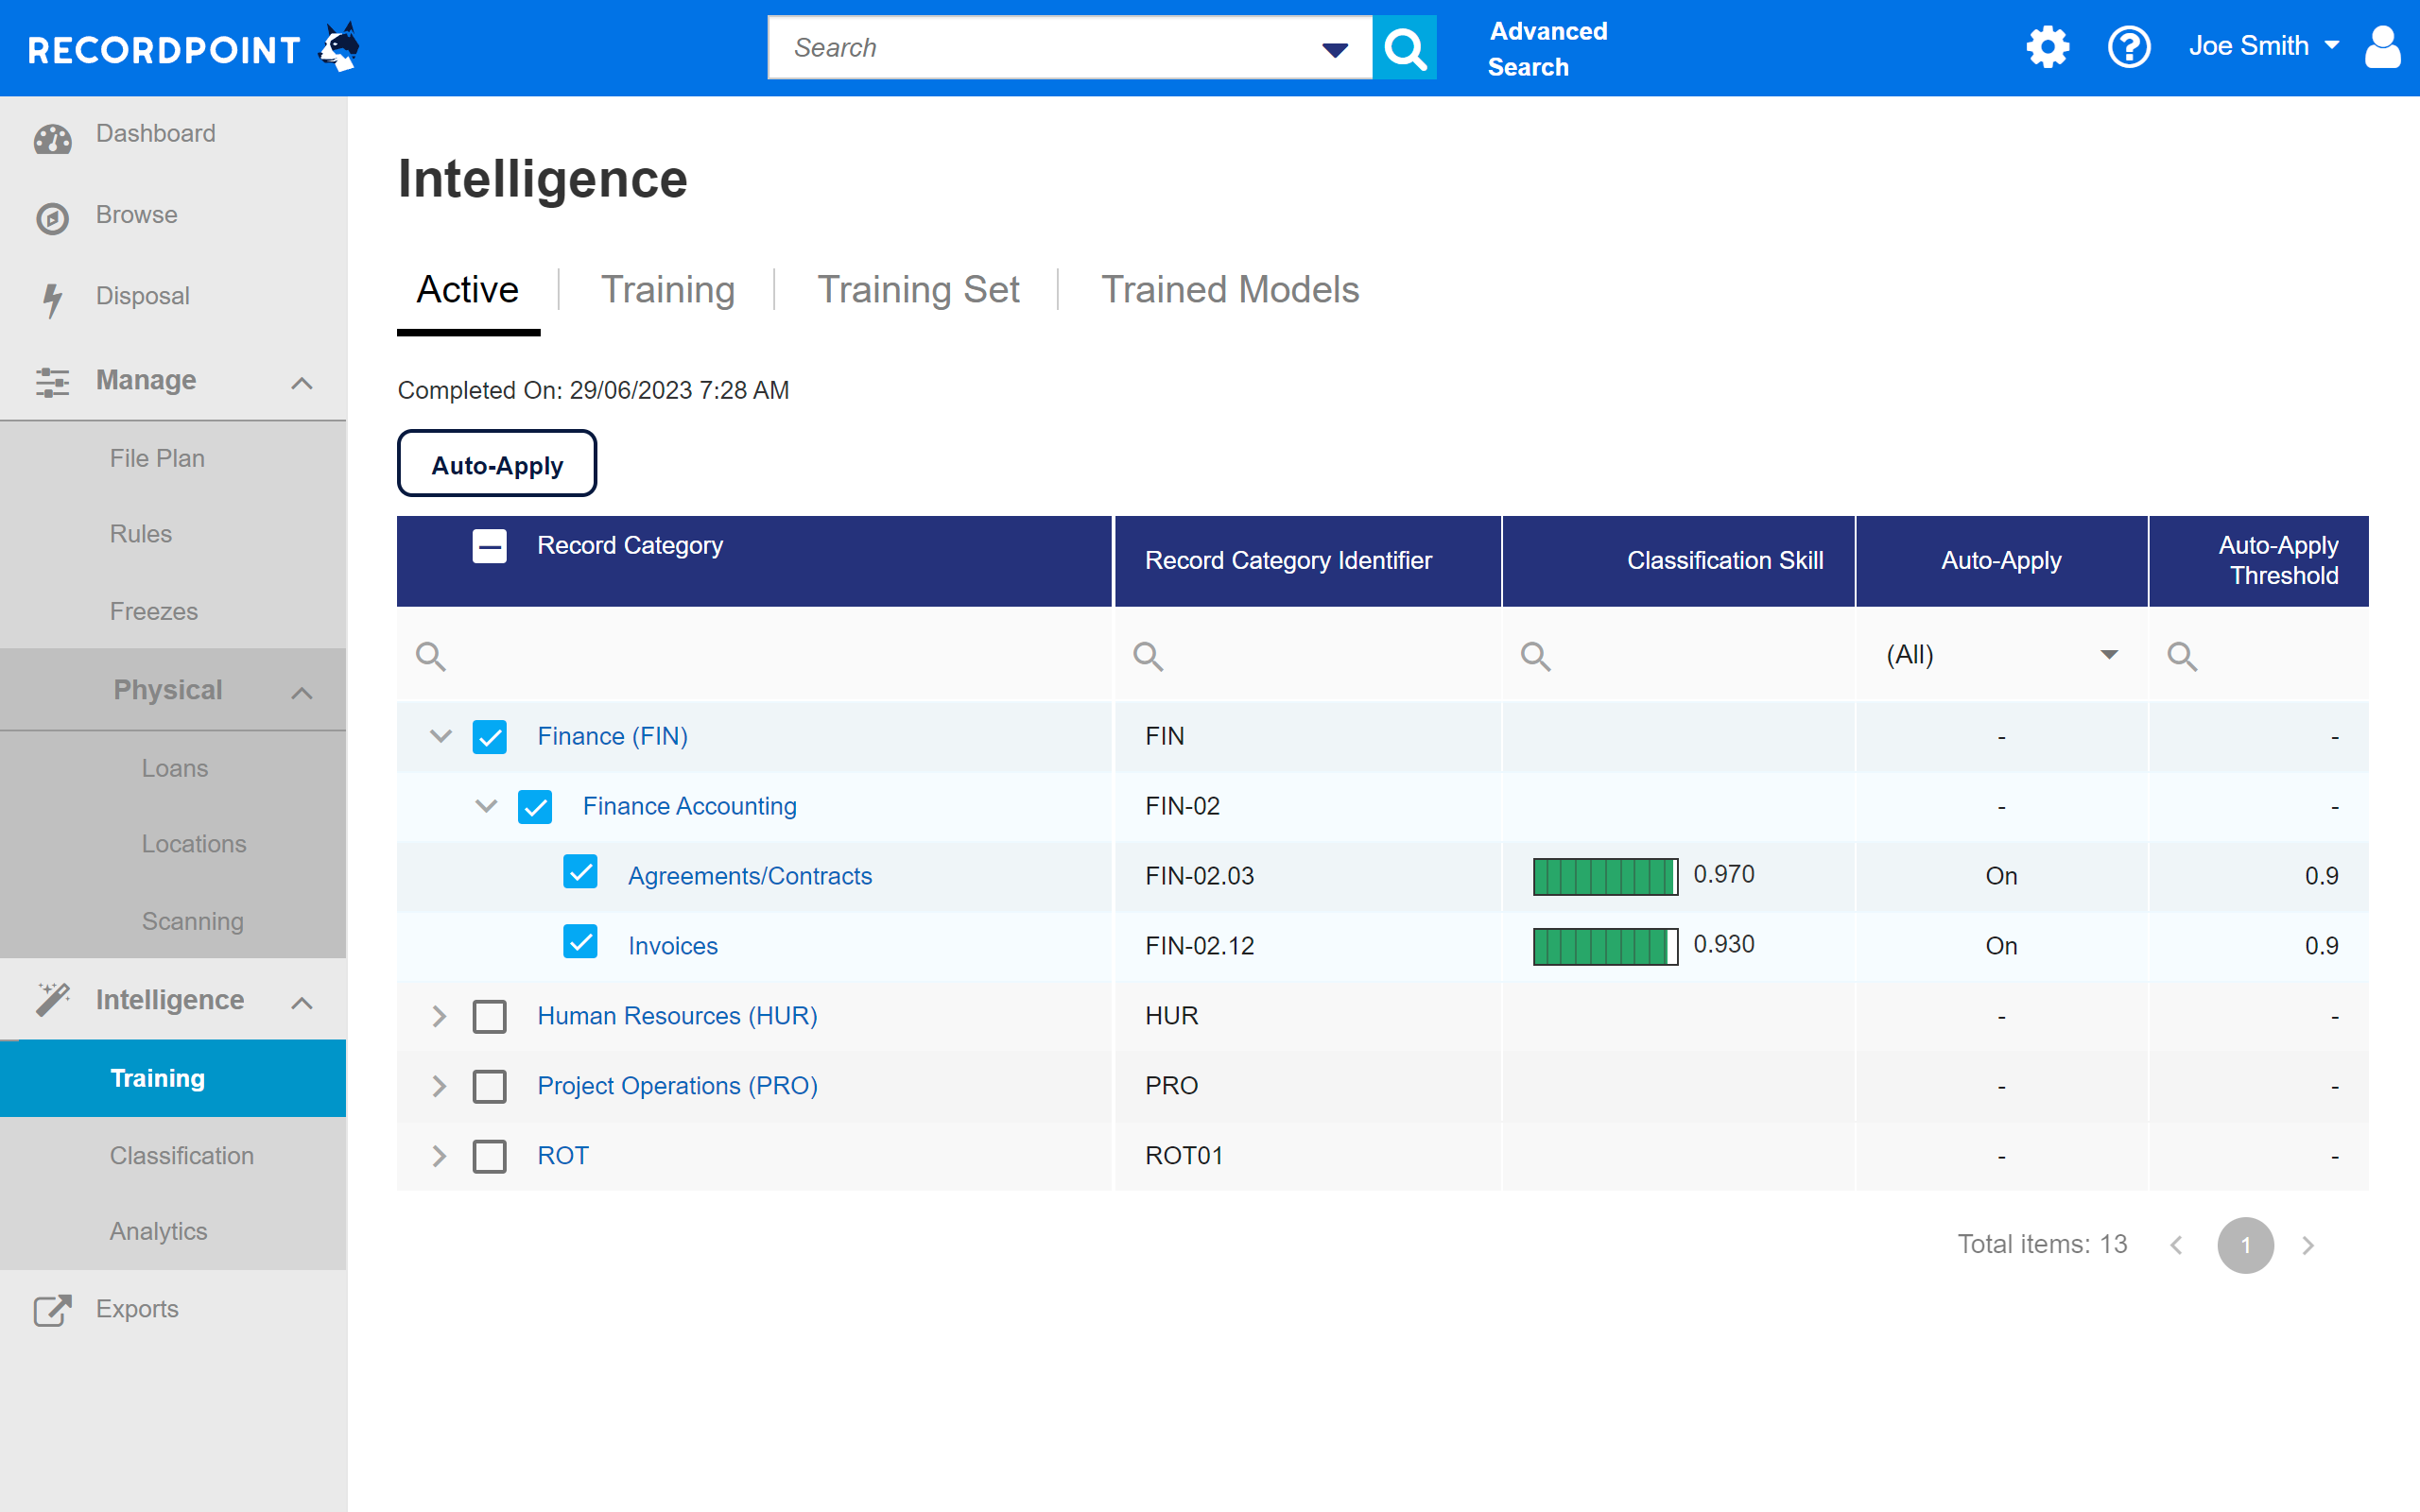The width and height of the screenshot is (2420, 1512).
Task: Open Advanced Search link
Action: click(1548, 49)
